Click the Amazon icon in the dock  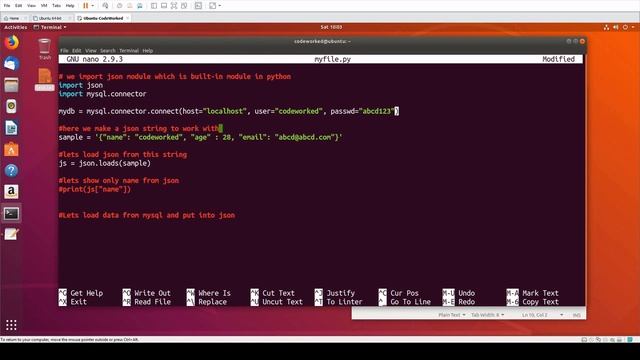pyautogui.click(x=11, y=191)
